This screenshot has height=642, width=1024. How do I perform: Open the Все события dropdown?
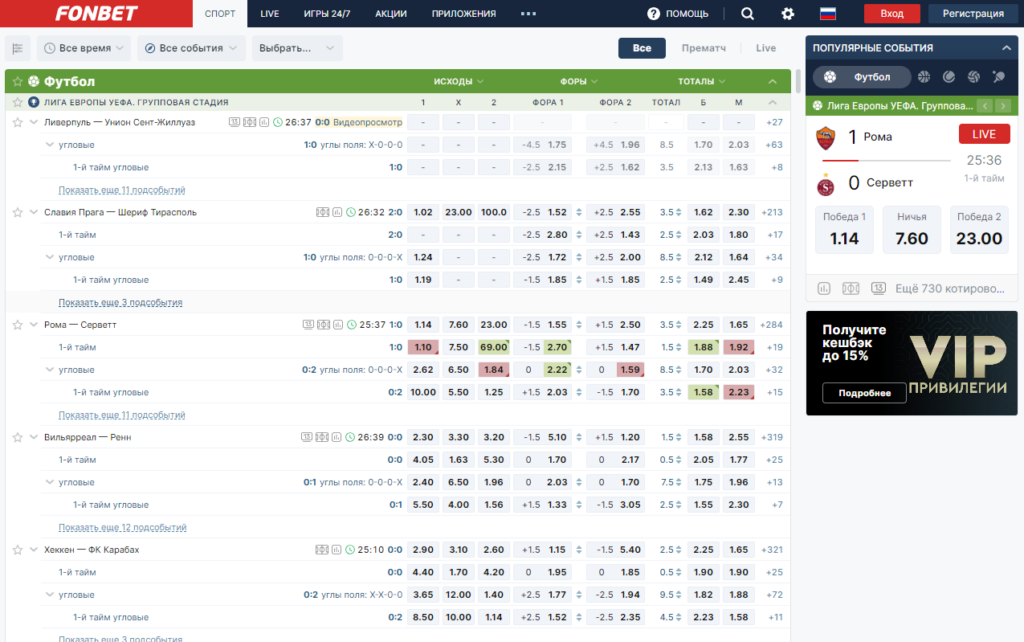(191, 48)
